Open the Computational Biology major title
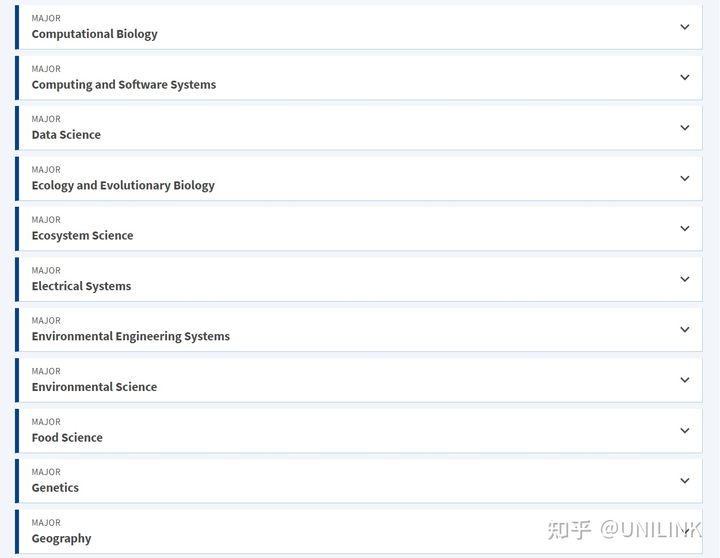The width and height of the screenshot is (720, 558). 94,34
